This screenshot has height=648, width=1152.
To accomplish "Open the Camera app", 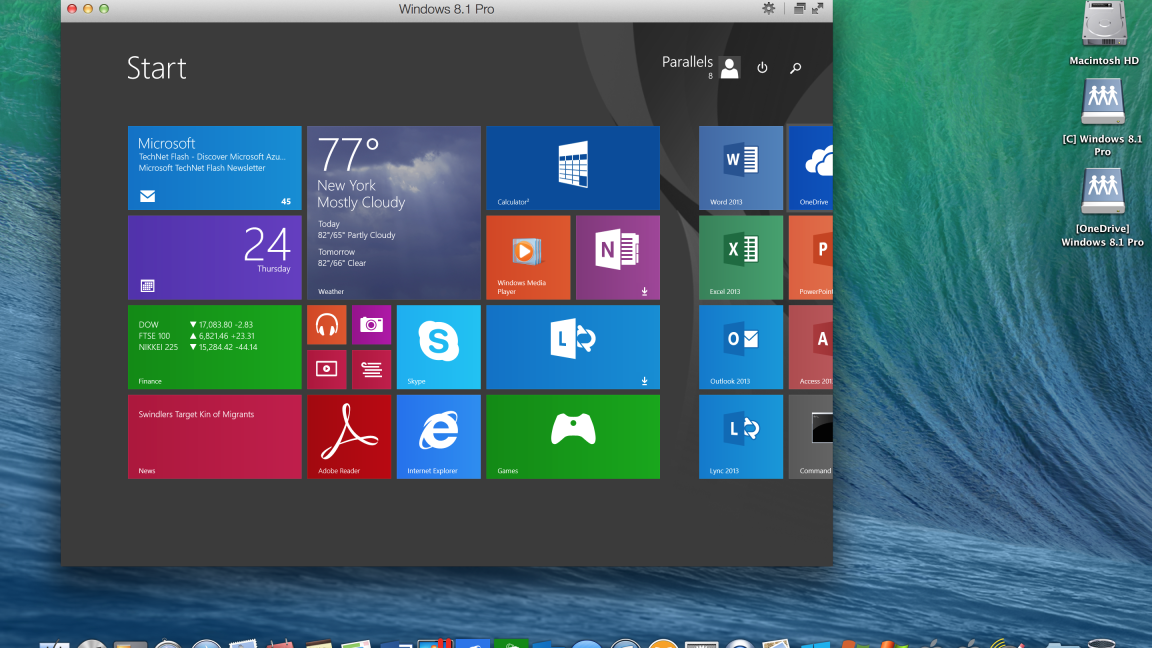I will pyautogui.click(x=371, y=324).
